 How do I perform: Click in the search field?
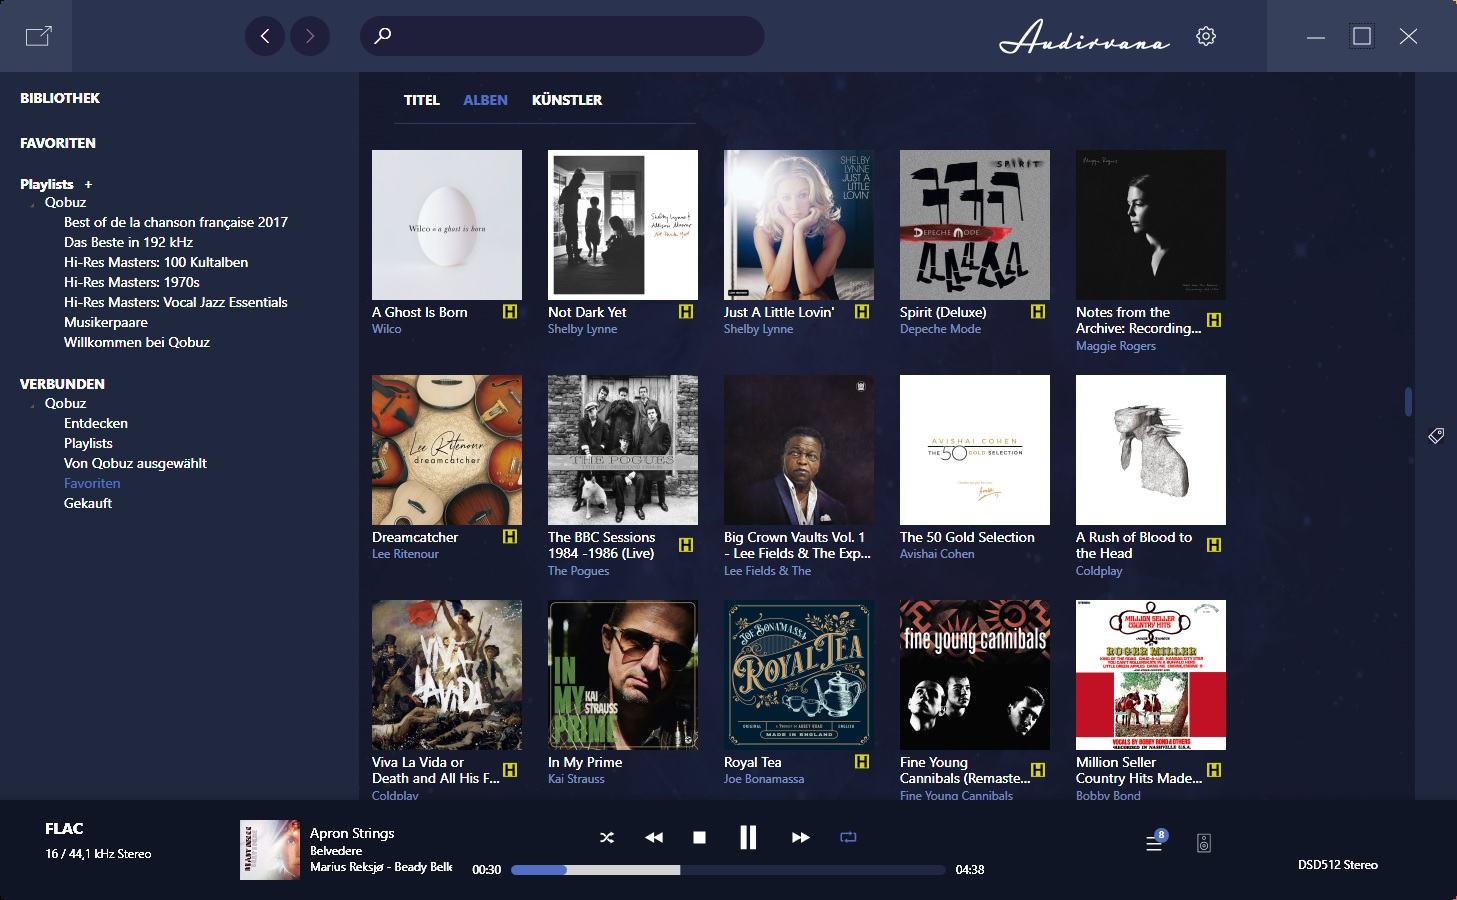tap(562, 36)
